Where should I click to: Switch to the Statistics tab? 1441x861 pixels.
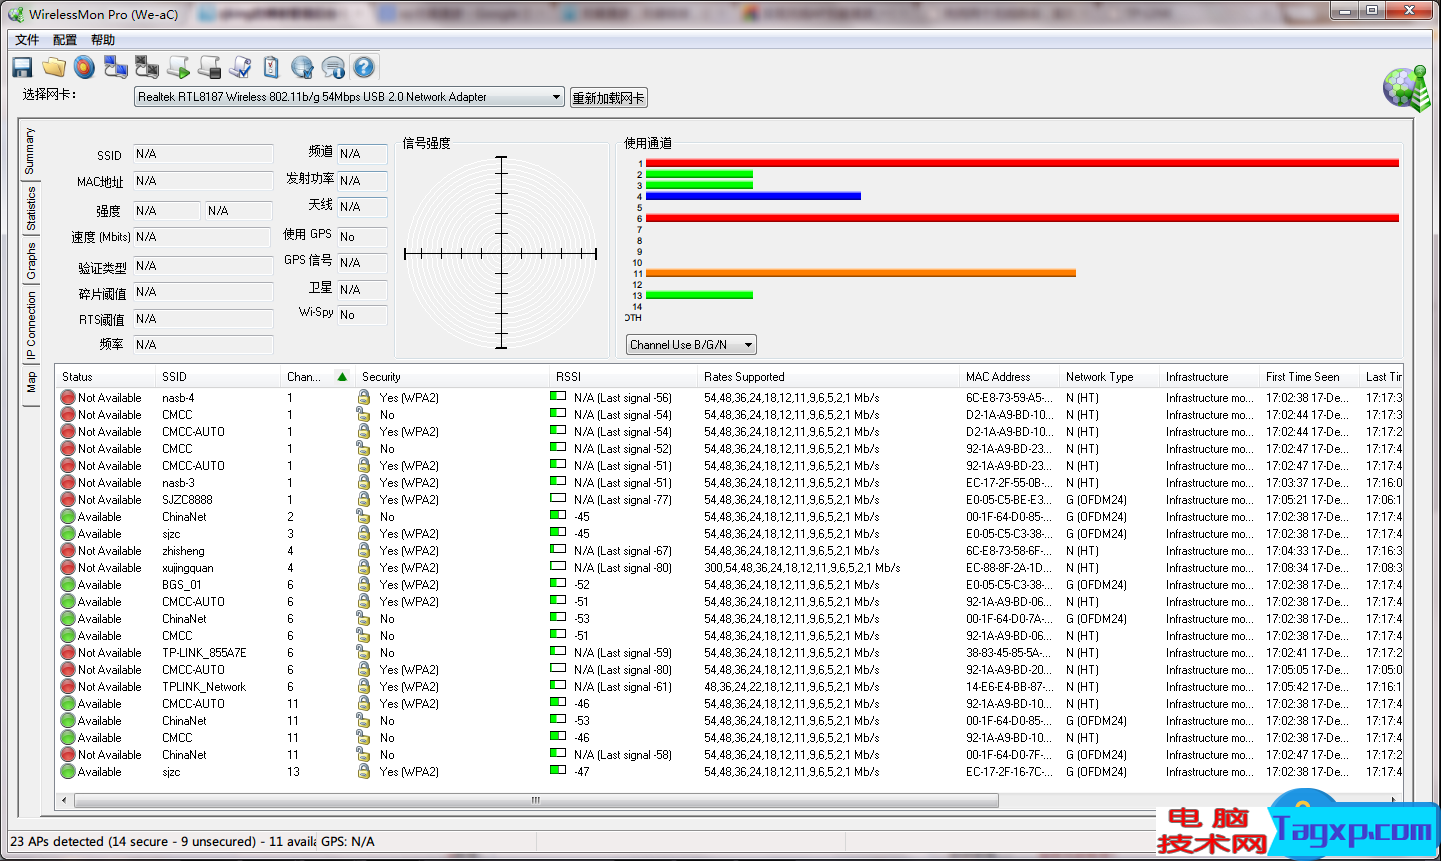[30, 208]
